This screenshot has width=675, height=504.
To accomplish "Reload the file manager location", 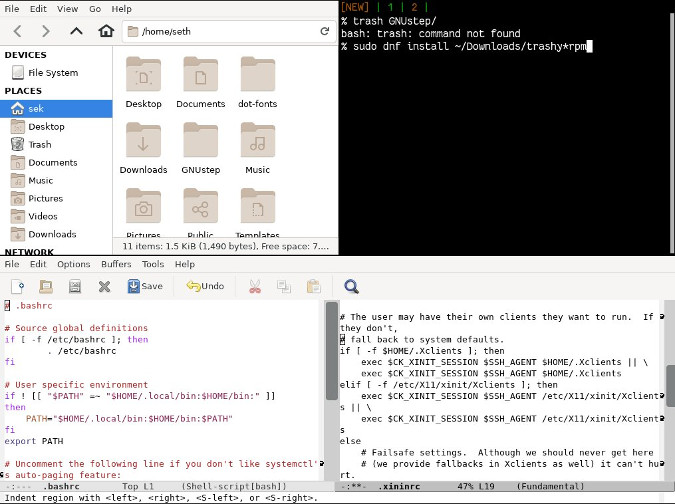I will click(x=324, y=31).
